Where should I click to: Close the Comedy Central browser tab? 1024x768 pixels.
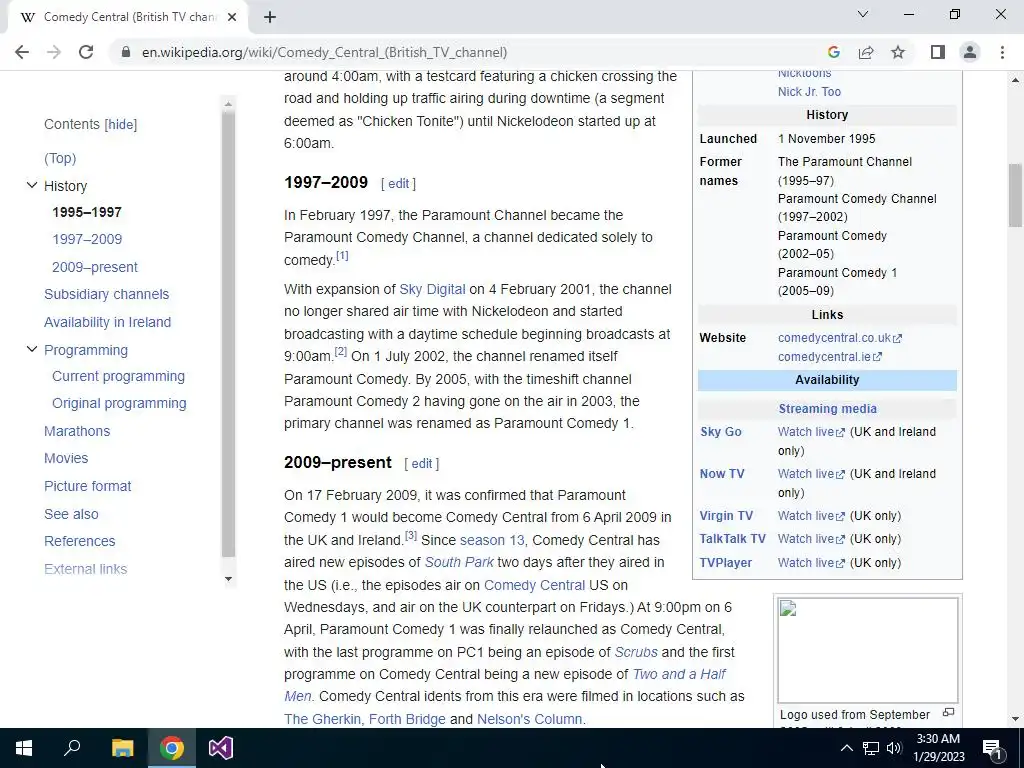click(232, 17)
